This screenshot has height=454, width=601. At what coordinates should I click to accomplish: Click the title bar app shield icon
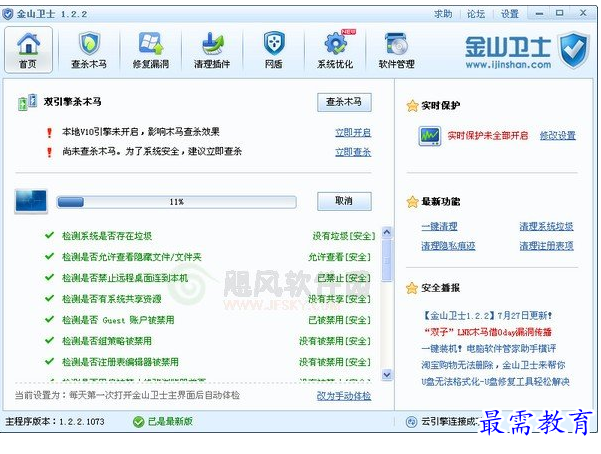pos(8,14)
